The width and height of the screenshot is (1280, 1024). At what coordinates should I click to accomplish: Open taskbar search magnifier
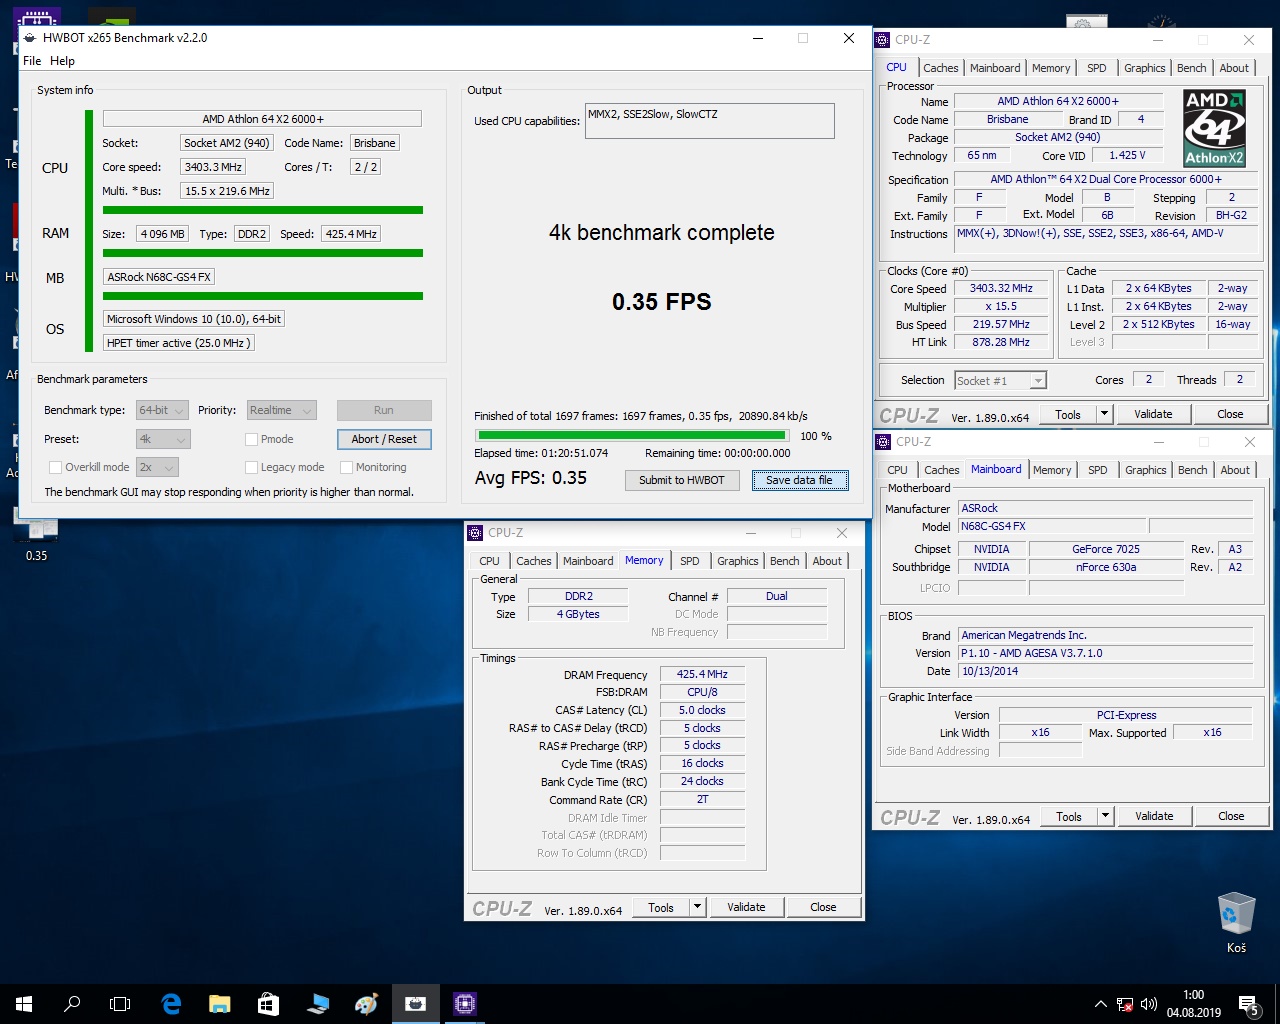point(72,1004)
